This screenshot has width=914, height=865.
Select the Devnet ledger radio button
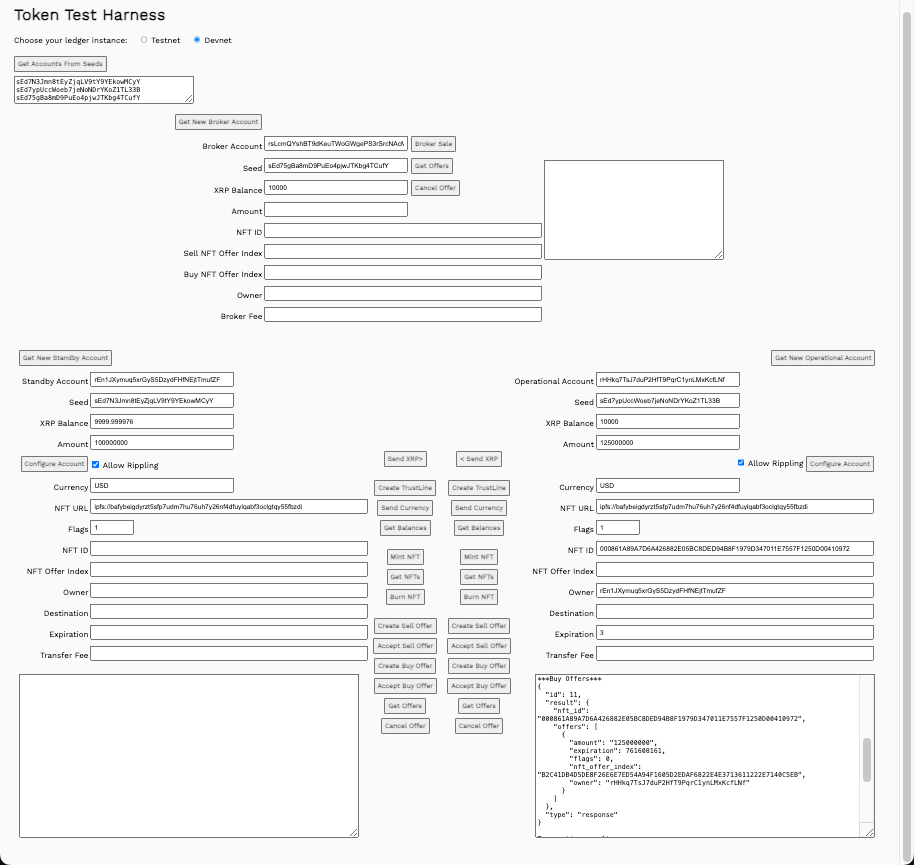click(197, 40)
